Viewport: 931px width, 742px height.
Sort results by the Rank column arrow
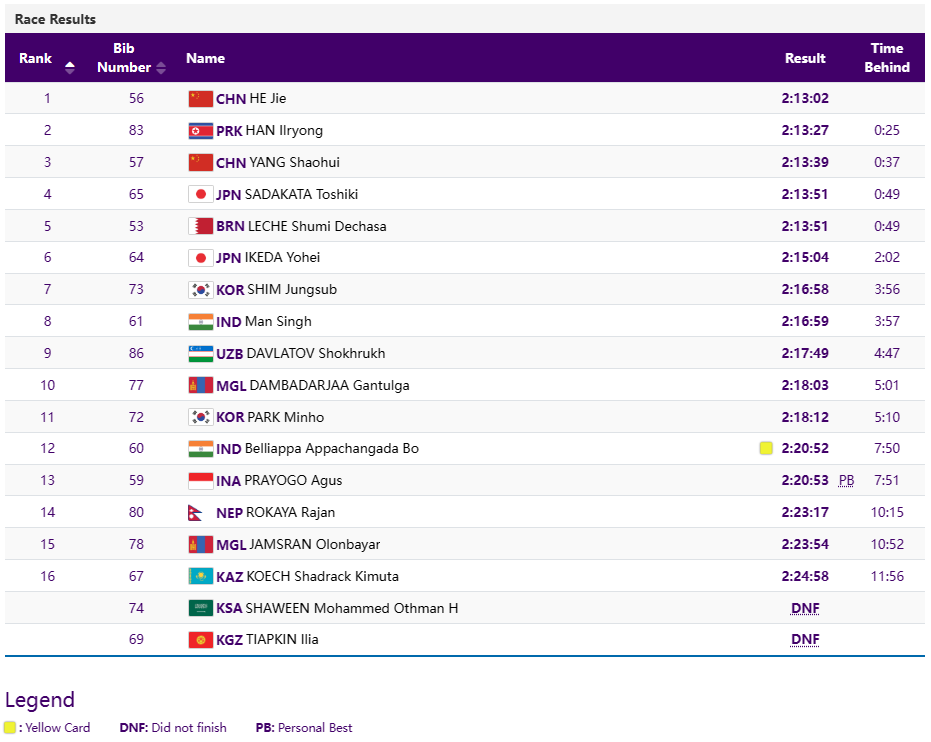pos(69,67)
